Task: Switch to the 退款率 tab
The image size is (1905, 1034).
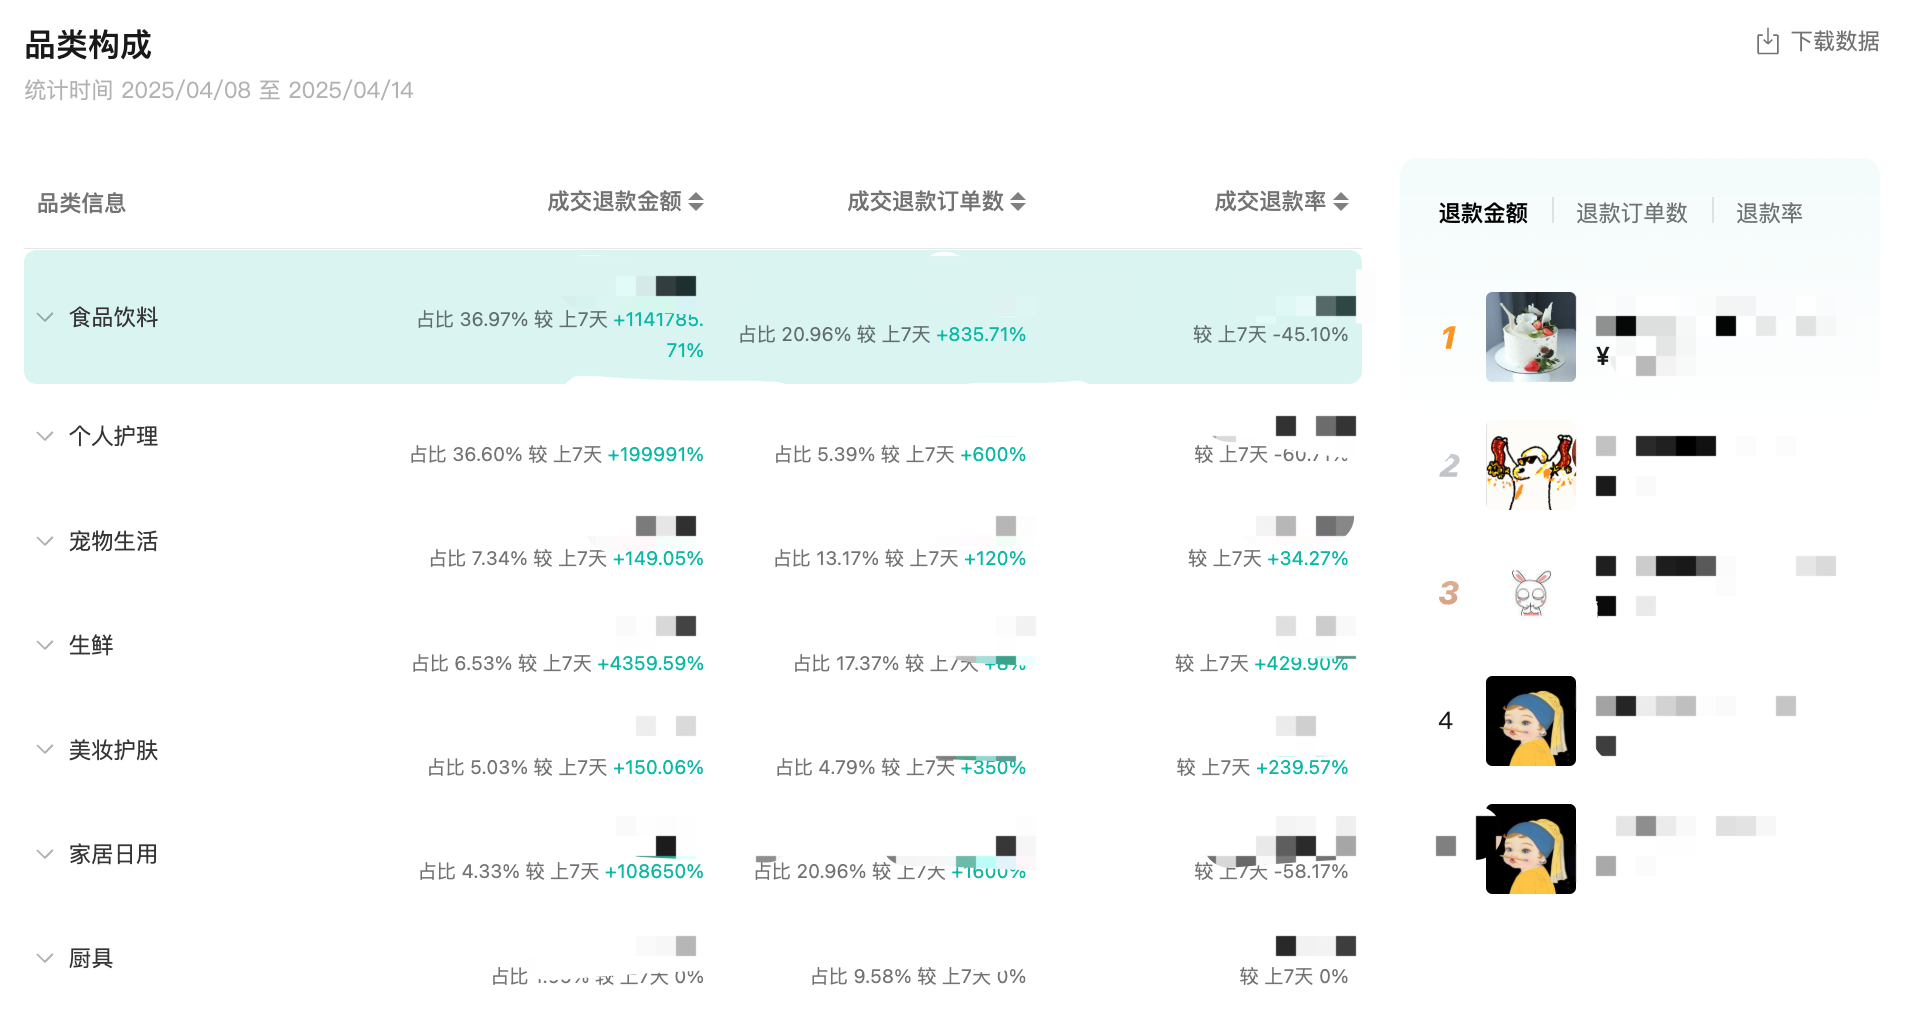Action: [1768, 213]
